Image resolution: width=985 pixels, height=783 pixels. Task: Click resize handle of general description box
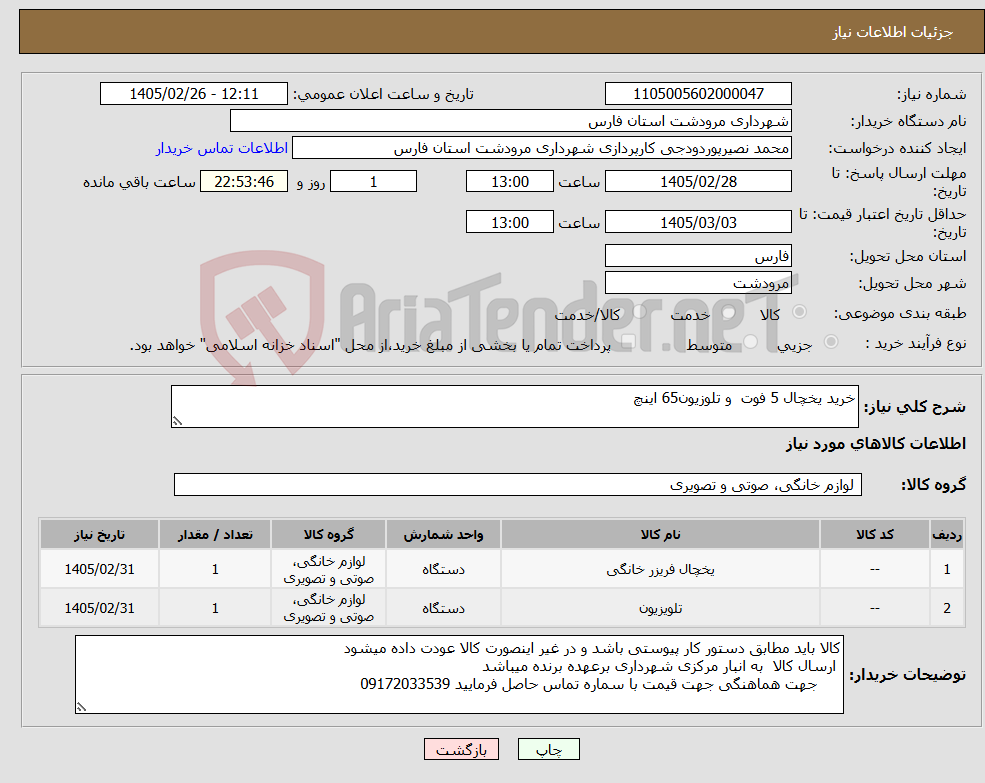pyautogui.click(x=177, y=422)
